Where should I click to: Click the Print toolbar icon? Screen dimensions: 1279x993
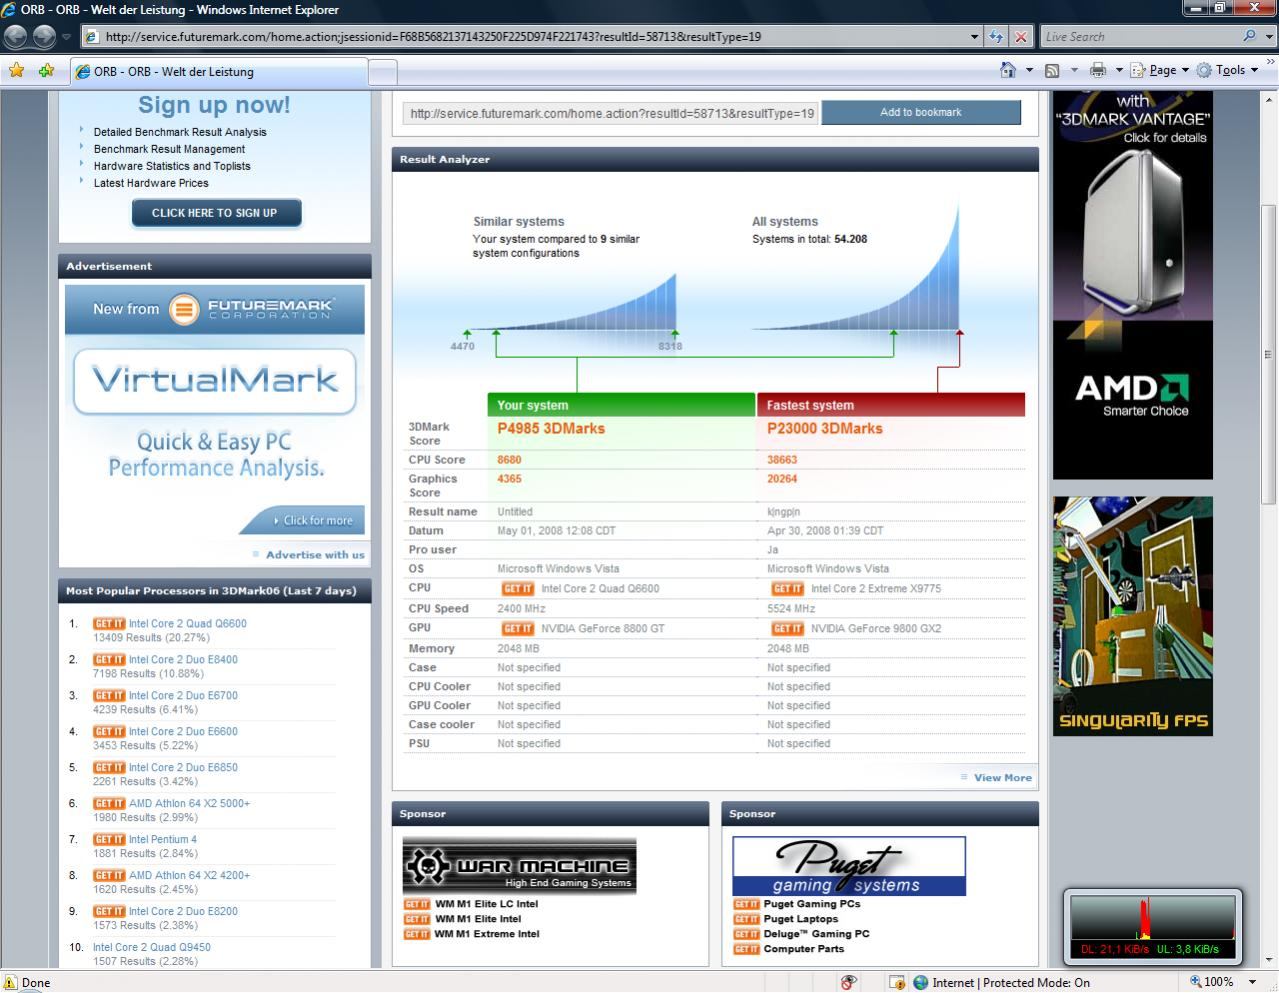1098,70
